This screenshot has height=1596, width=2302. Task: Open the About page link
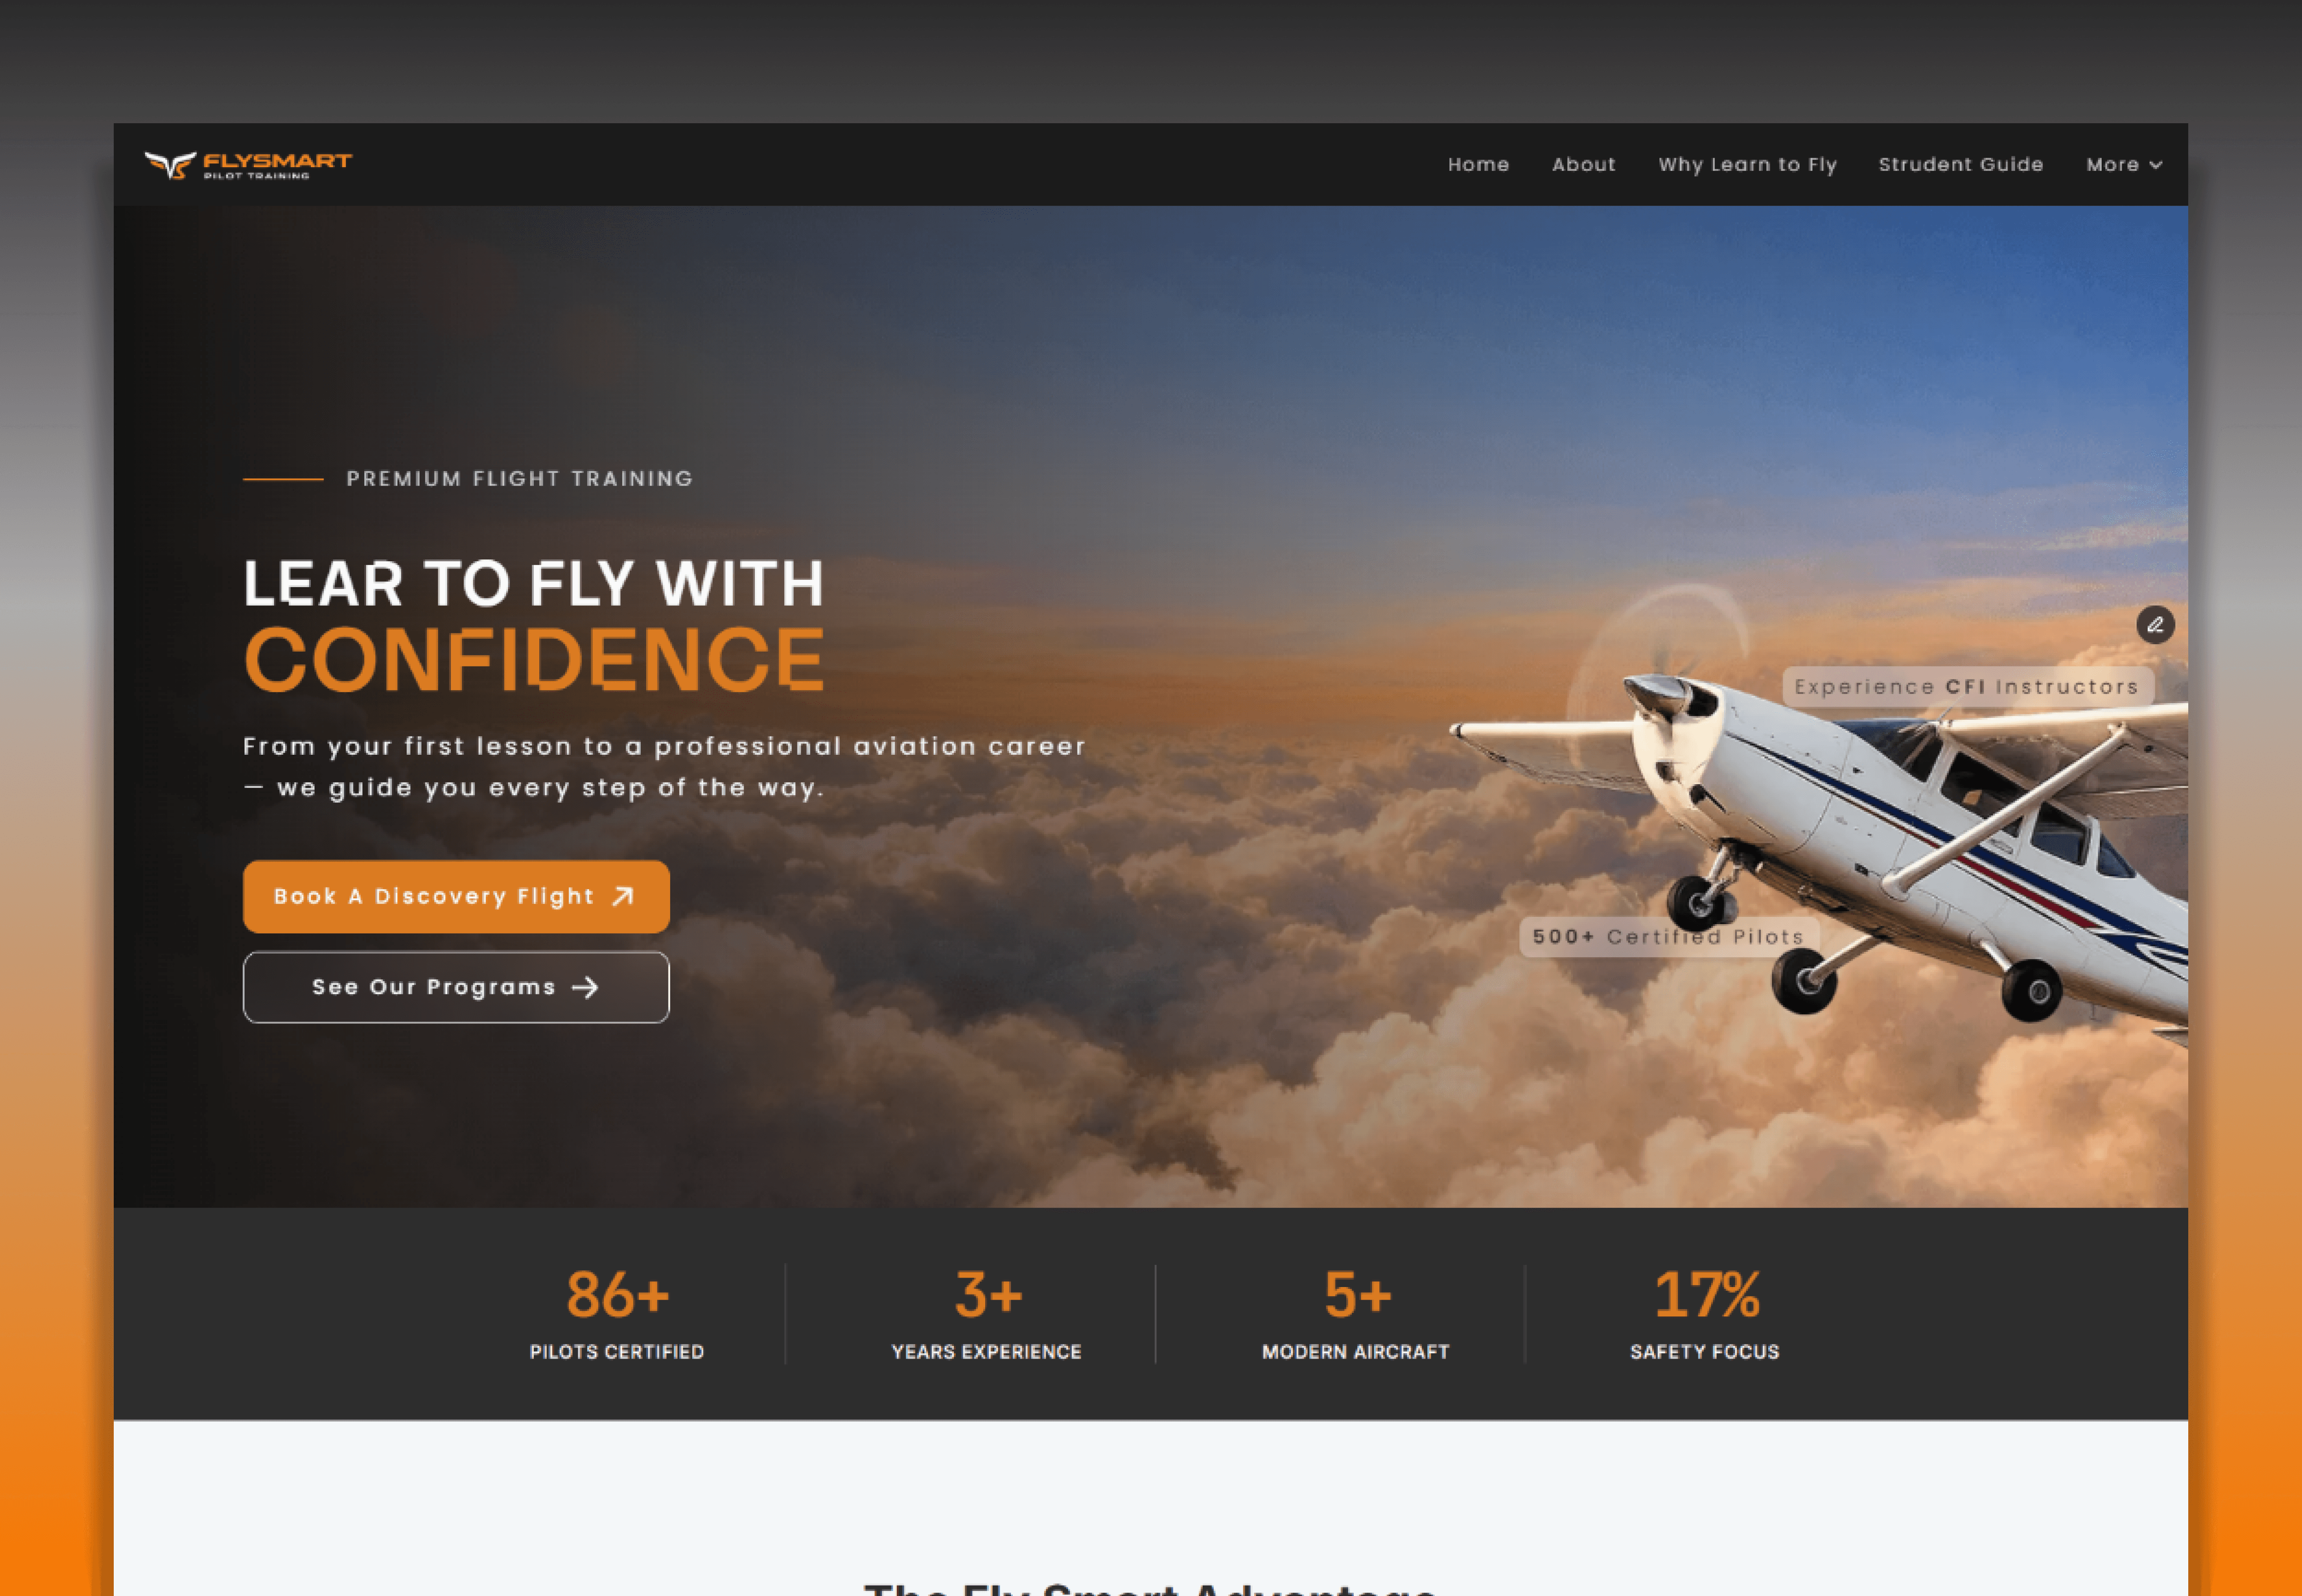1583,165
